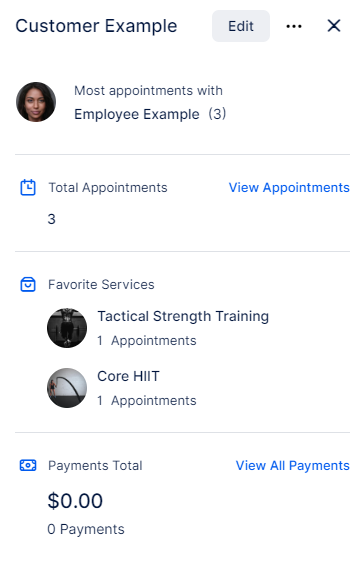
Task: Click the Customer Example title
Action: (96, 26)
